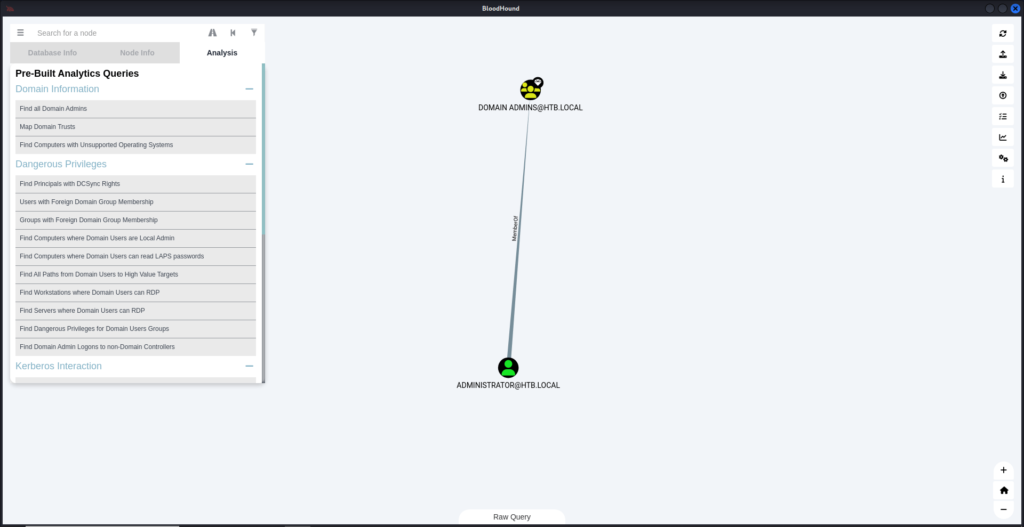Click the DOMAIN ADMINS@HTB.LOCAL label
The height and width of the screenshot is (527, 1024).
pyautogui.click(x=530, y=108)
